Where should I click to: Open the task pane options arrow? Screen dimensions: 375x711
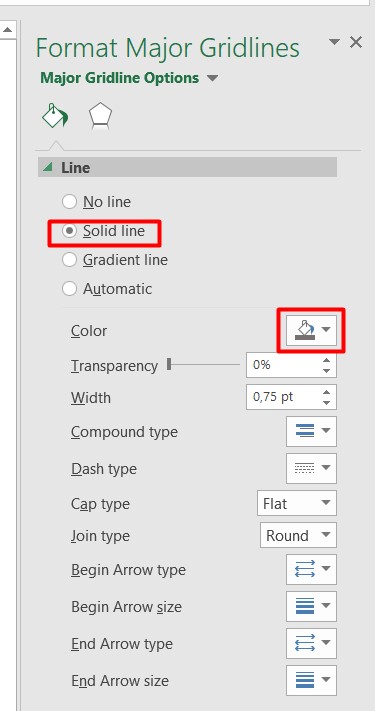coord(334,42)
